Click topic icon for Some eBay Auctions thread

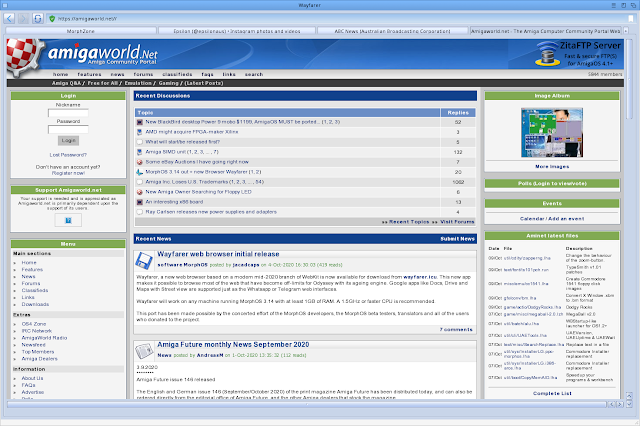click(140, 162)
